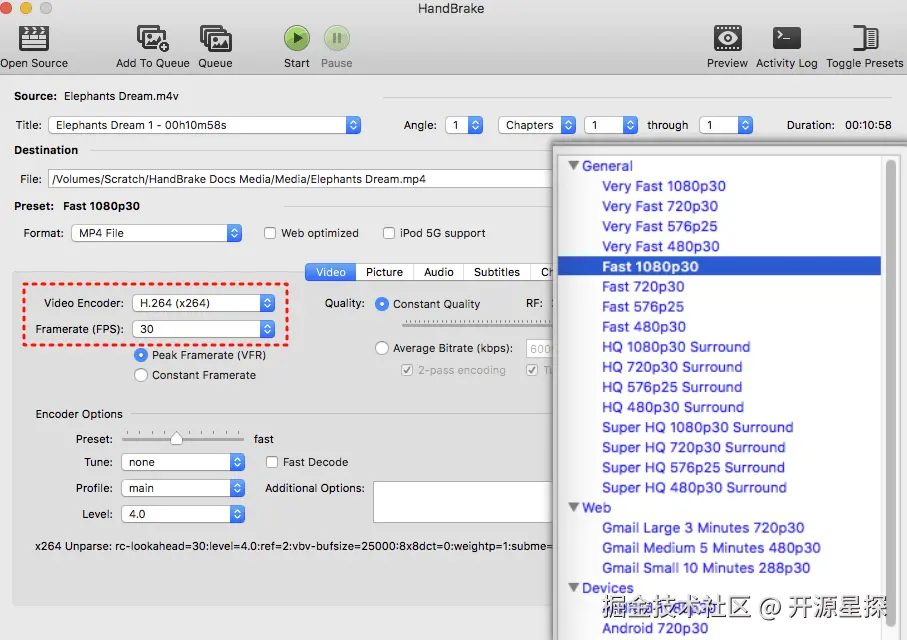The width and height of the screenshot is (907, 640).
Task: Open the Activity Log terminal icon
Action: [x=787, y=39]
